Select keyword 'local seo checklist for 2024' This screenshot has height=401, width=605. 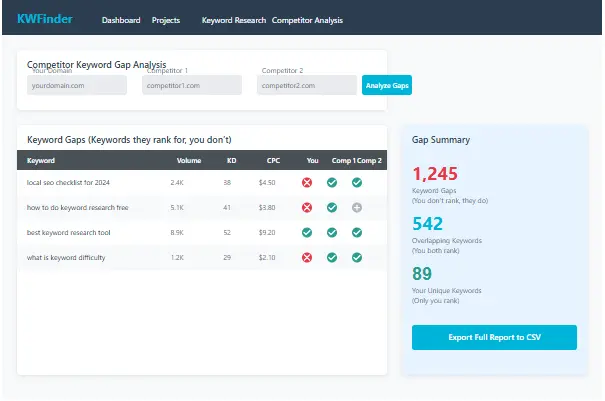click(68, 183)
